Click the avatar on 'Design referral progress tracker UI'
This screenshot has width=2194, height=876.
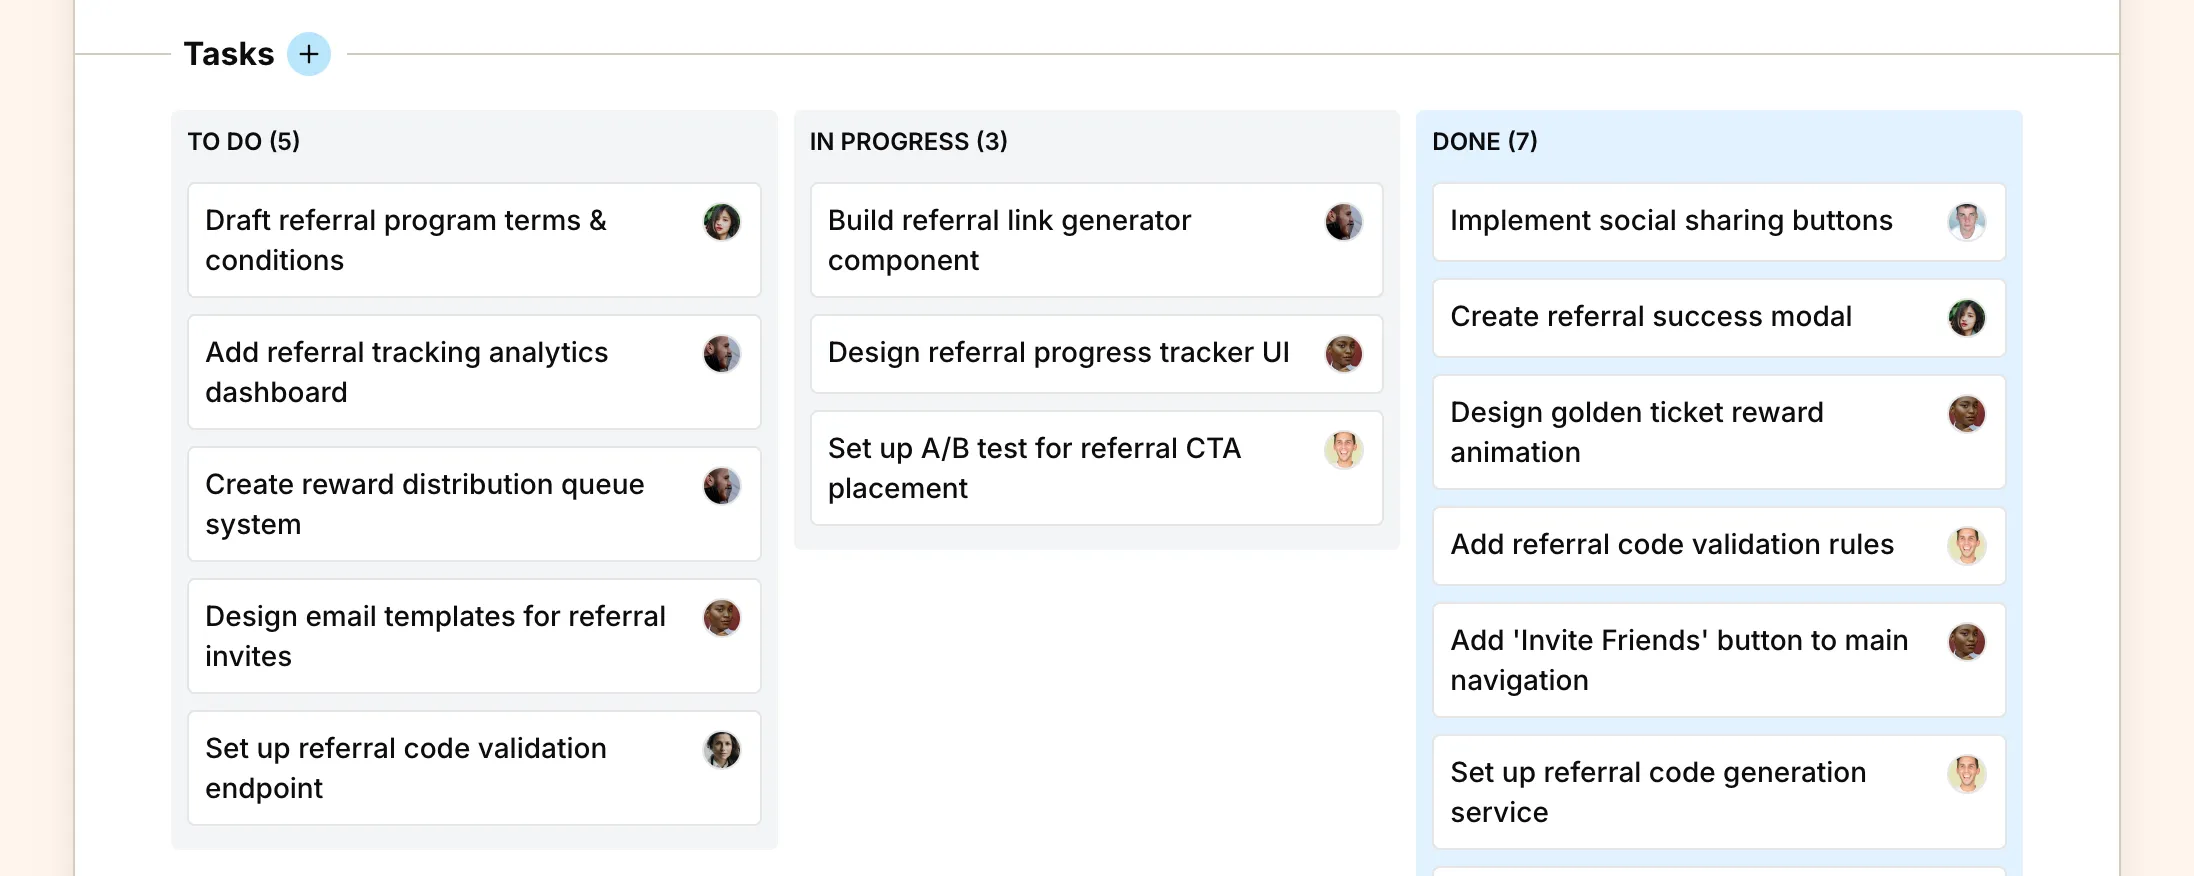pyautogui.click(x=1345, y=354)
